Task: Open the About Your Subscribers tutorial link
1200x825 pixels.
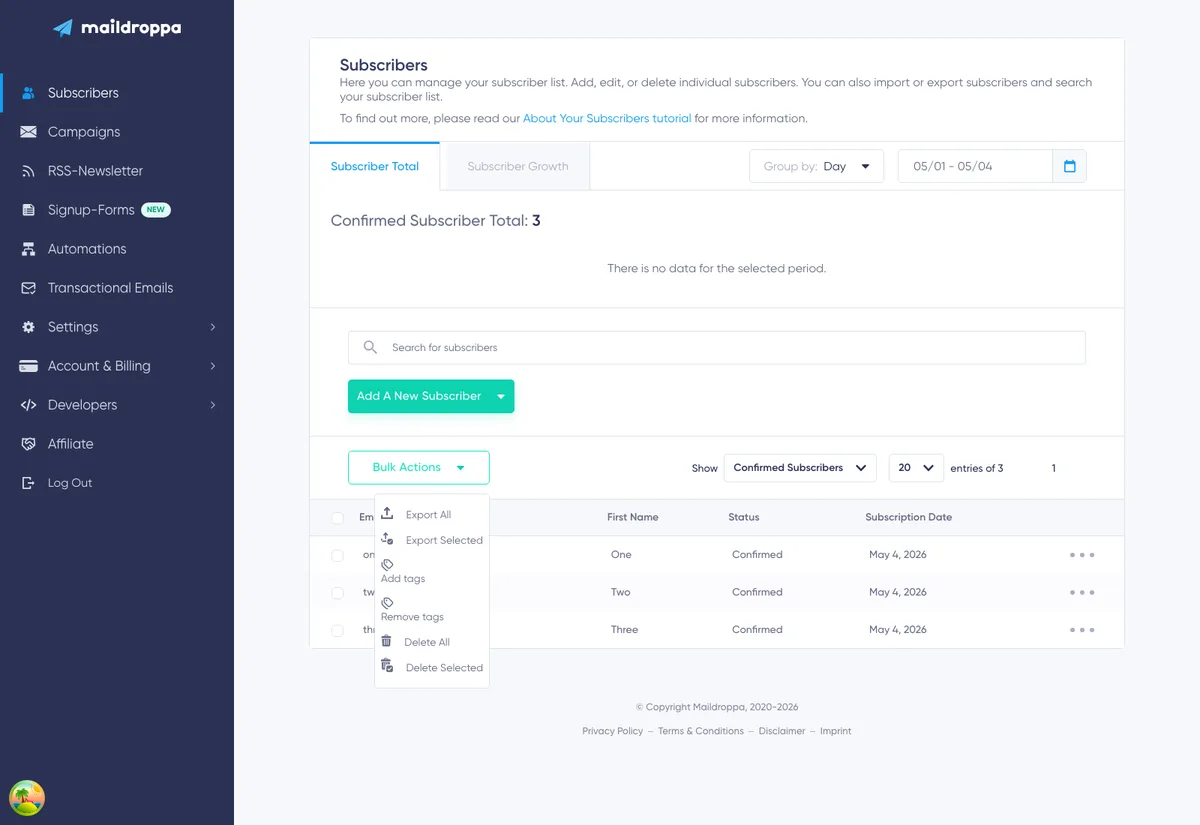Action: point(607,118)
